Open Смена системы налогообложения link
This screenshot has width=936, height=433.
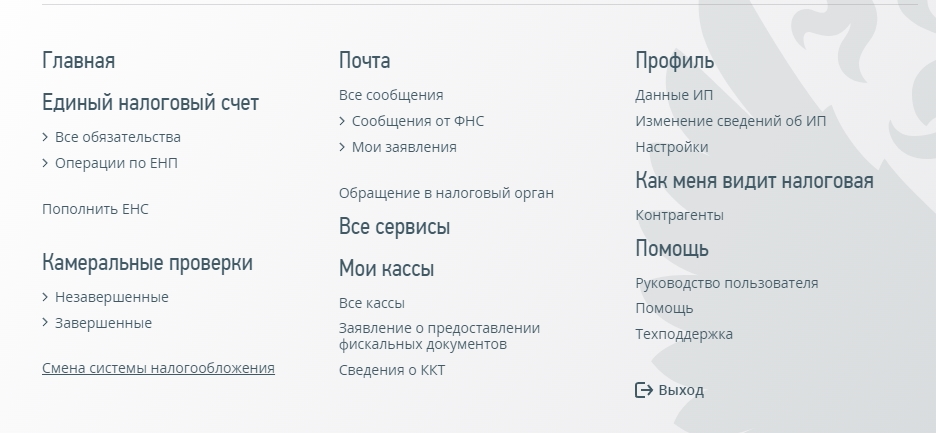158,368
